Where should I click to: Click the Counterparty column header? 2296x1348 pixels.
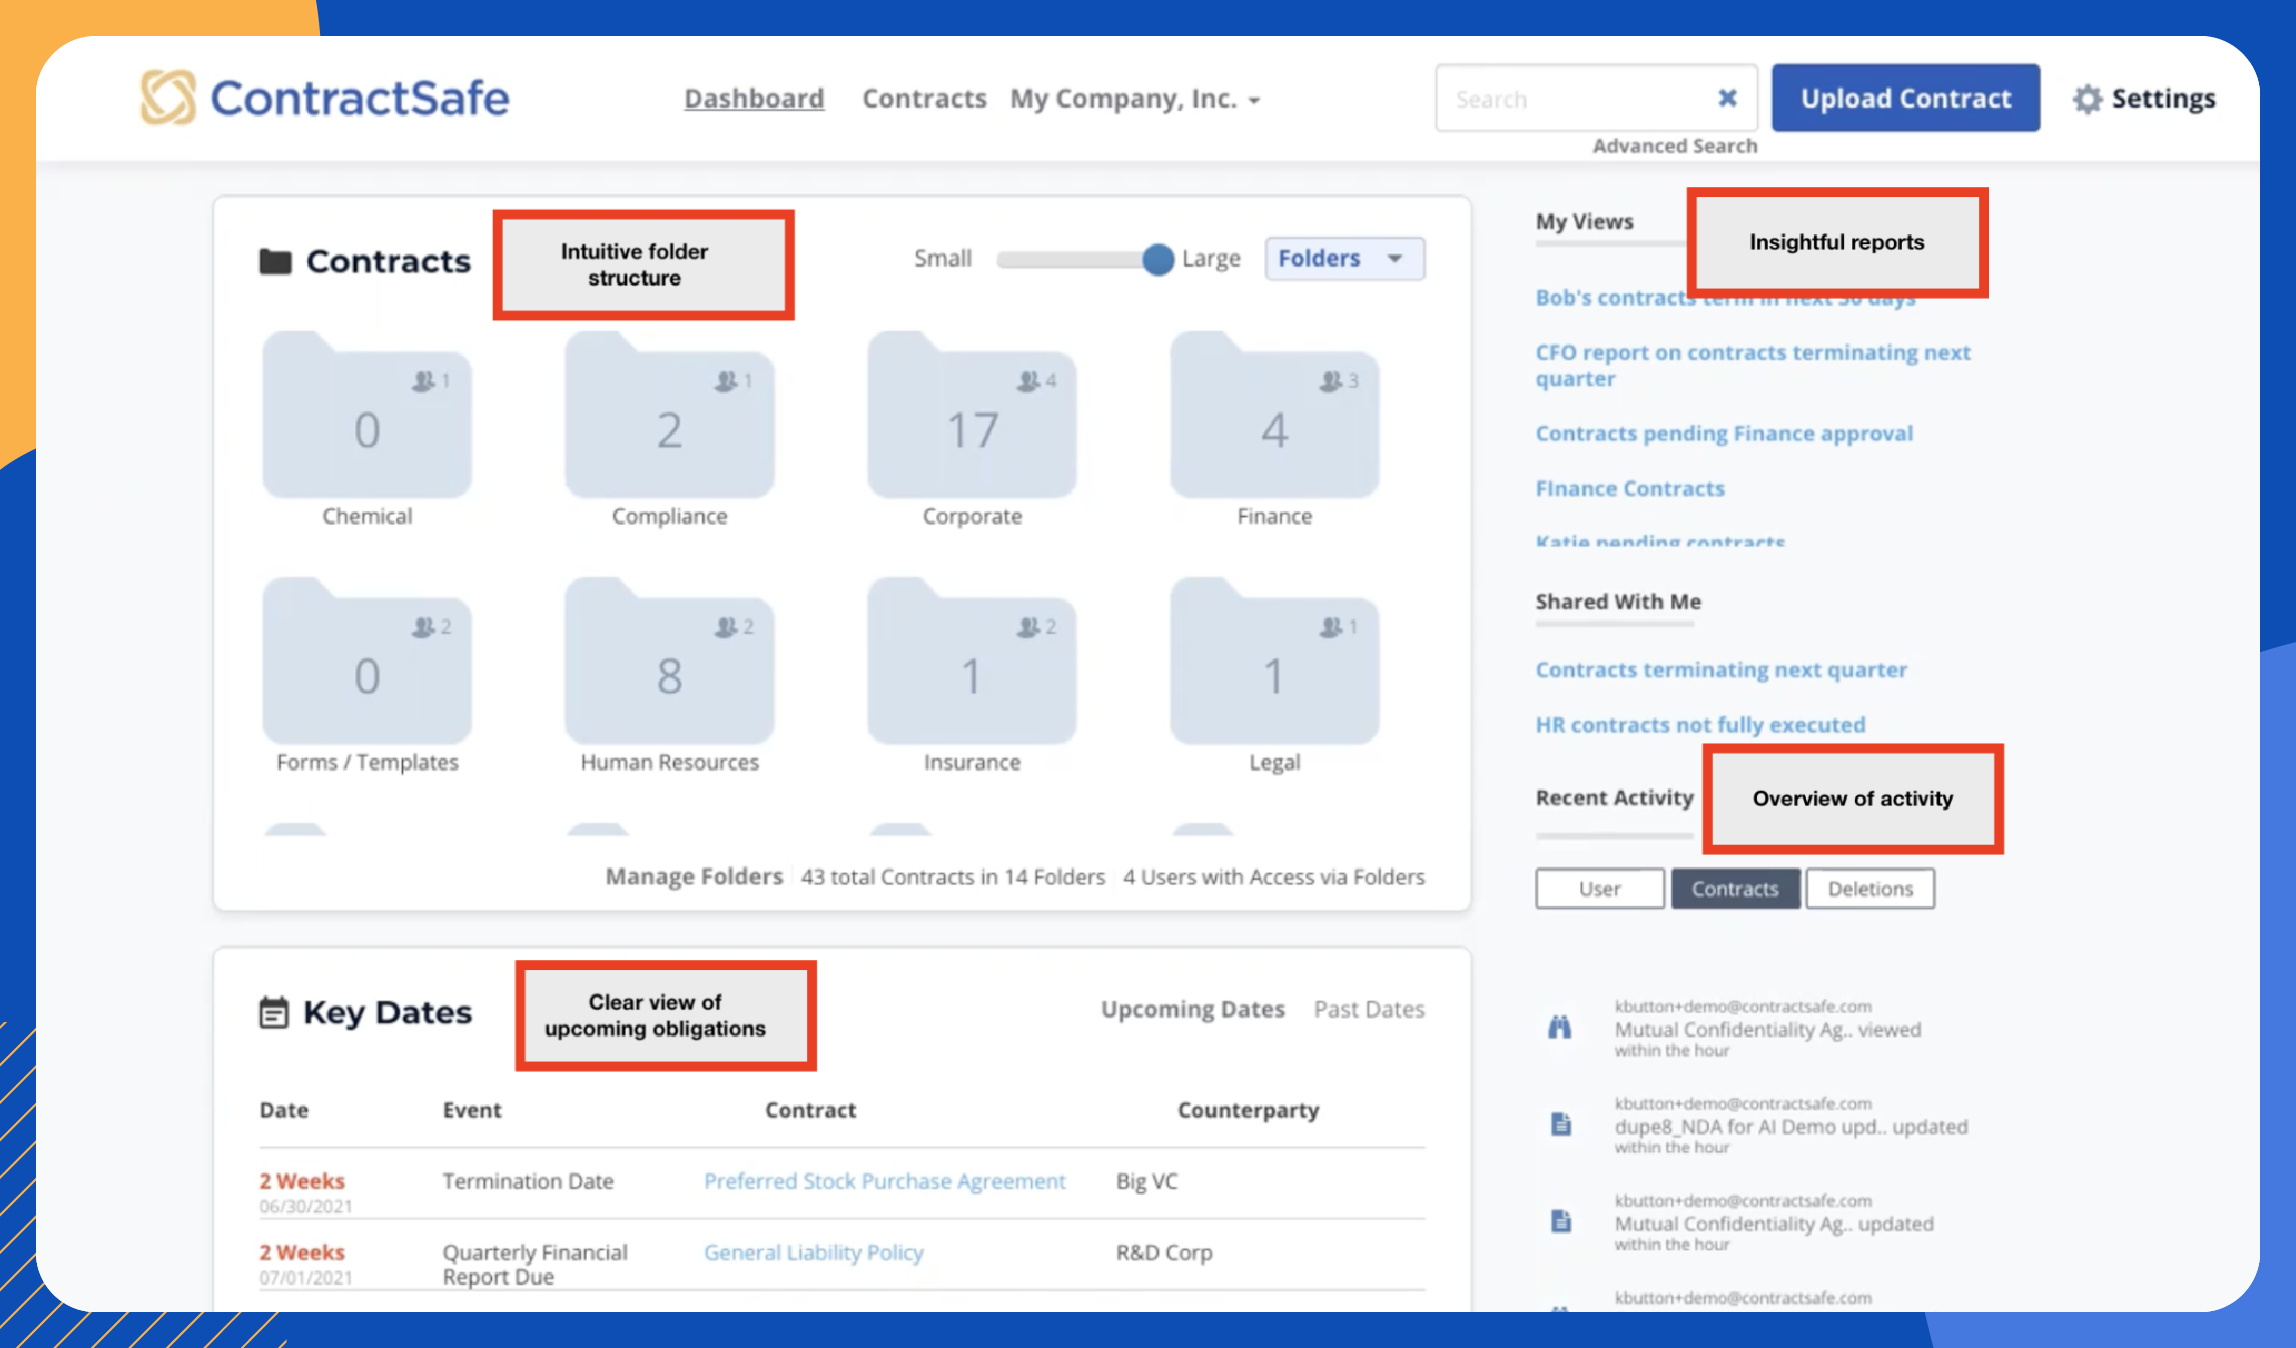coord(1248,1110)
